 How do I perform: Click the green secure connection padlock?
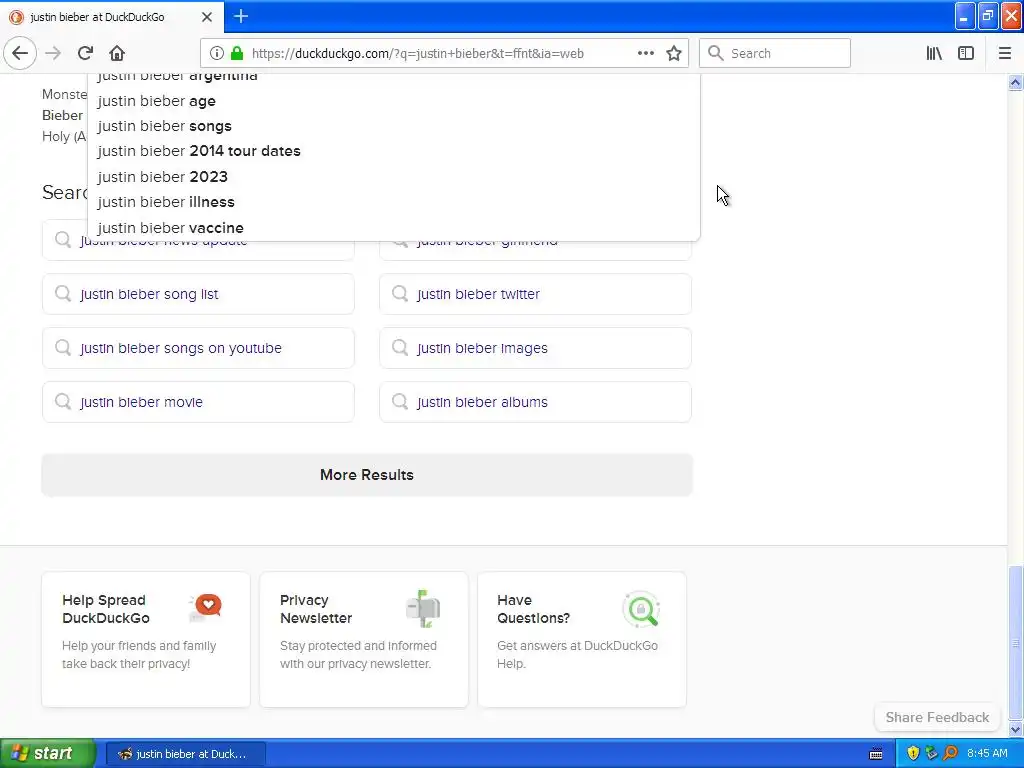click(237, 53)
